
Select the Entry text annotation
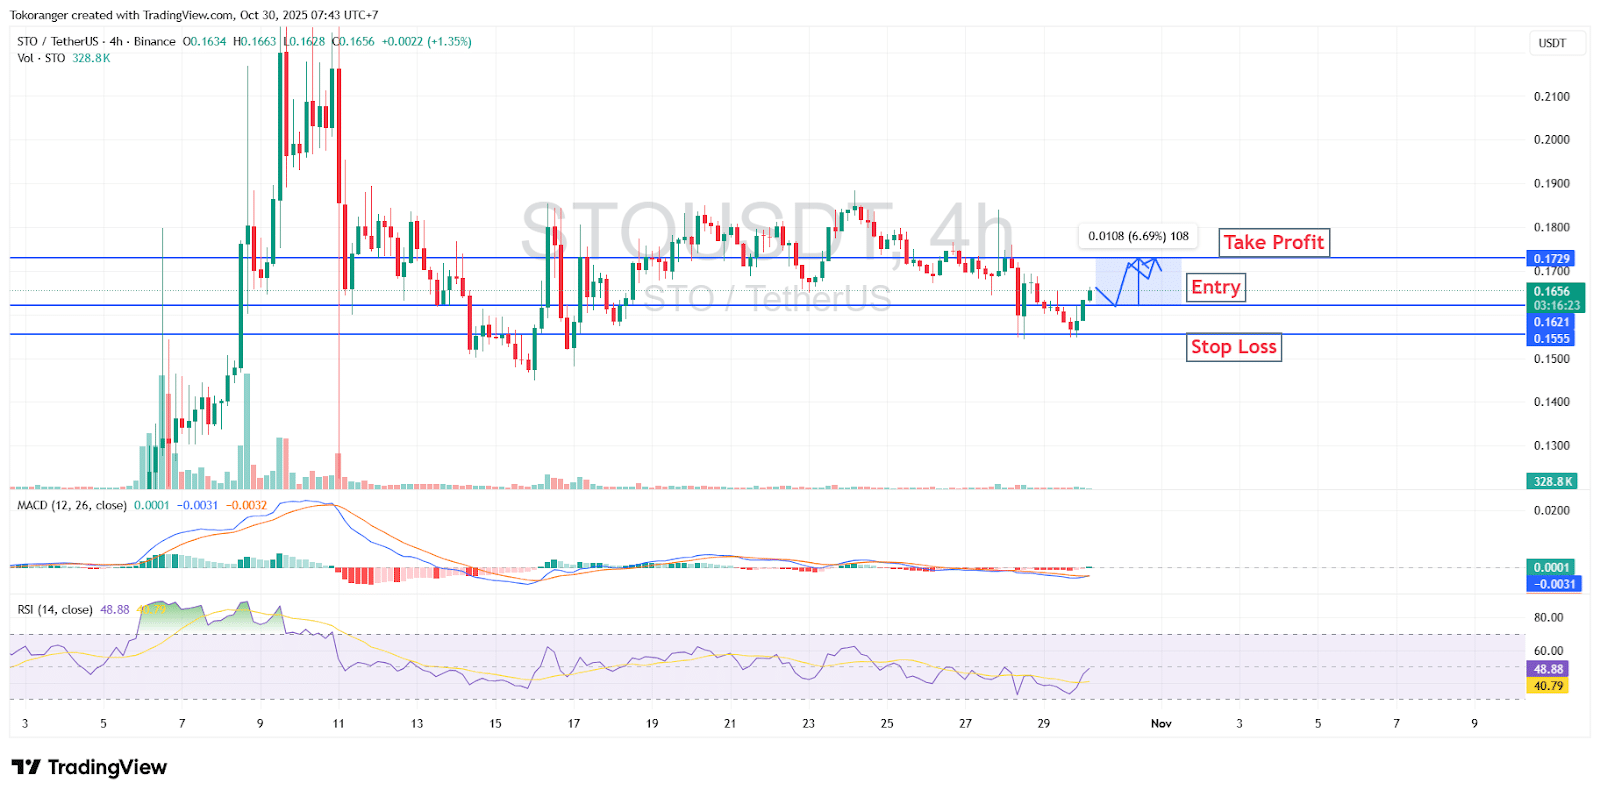(1215, 288)
